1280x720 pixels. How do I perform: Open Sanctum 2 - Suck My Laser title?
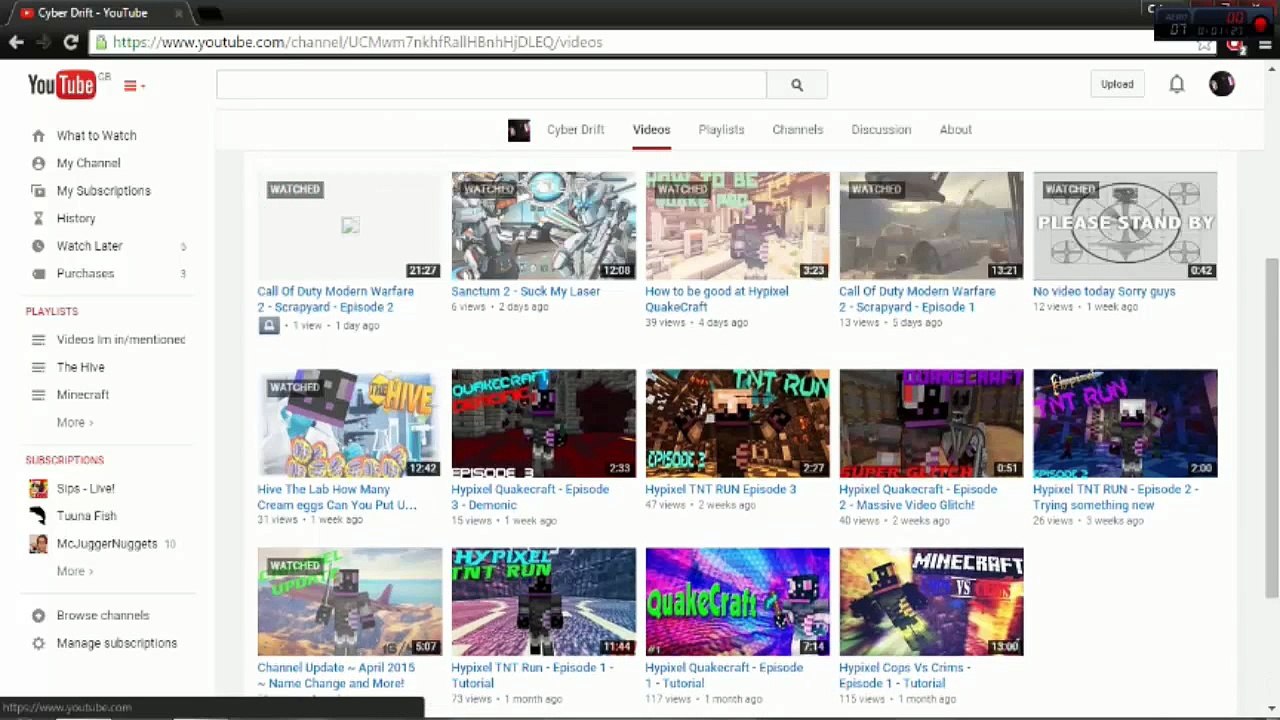pos(525,292)
